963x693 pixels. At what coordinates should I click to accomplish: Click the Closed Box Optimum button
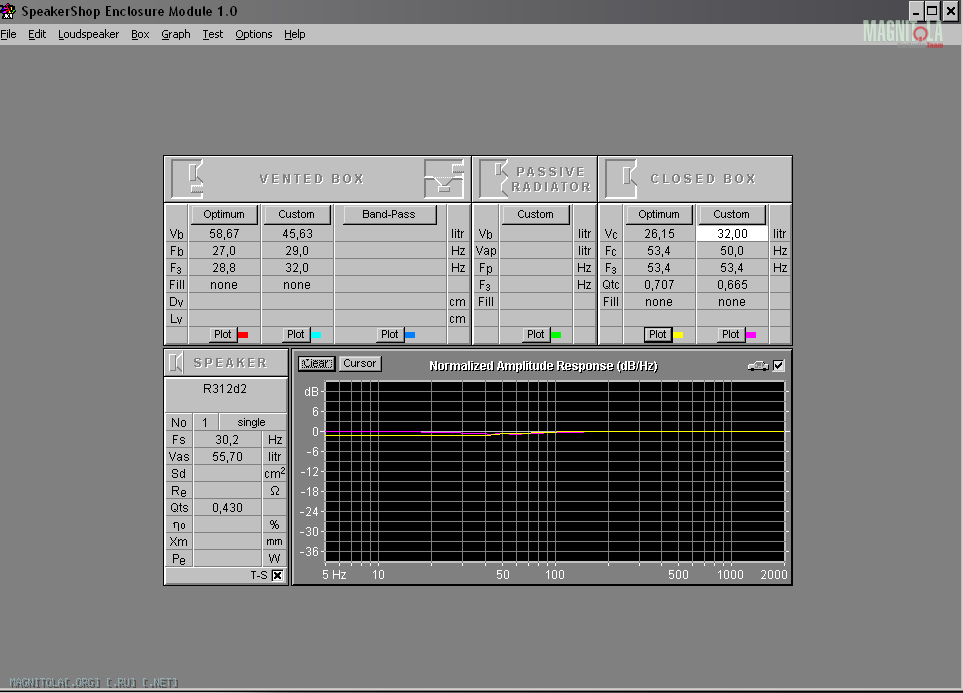659,214
